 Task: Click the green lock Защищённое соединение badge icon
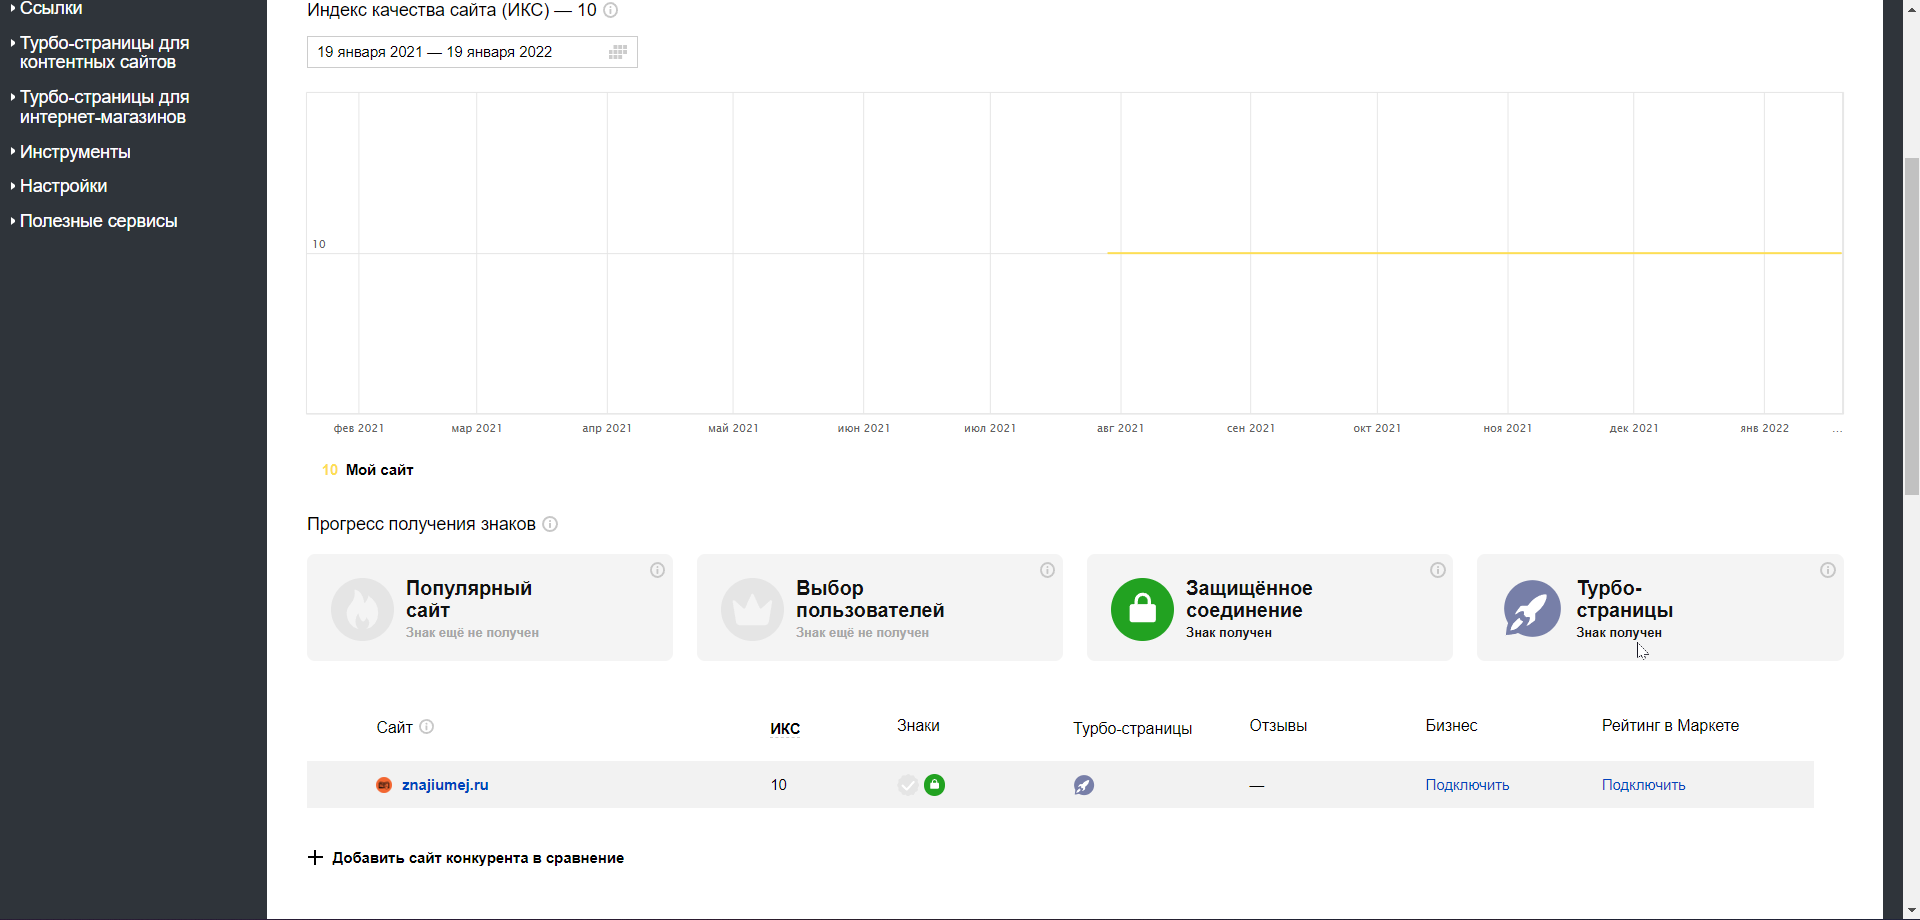[x=1142, y=609]
